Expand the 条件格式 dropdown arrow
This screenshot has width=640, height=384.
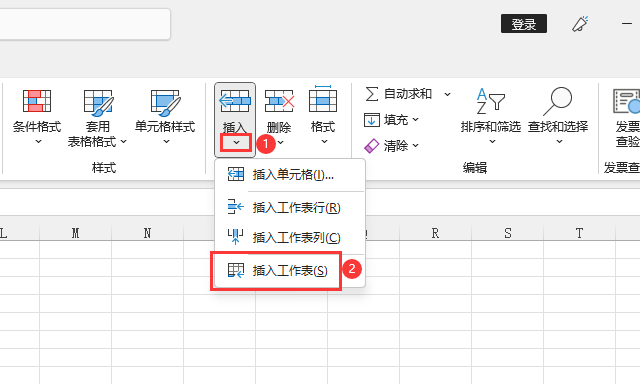(38, 142)
